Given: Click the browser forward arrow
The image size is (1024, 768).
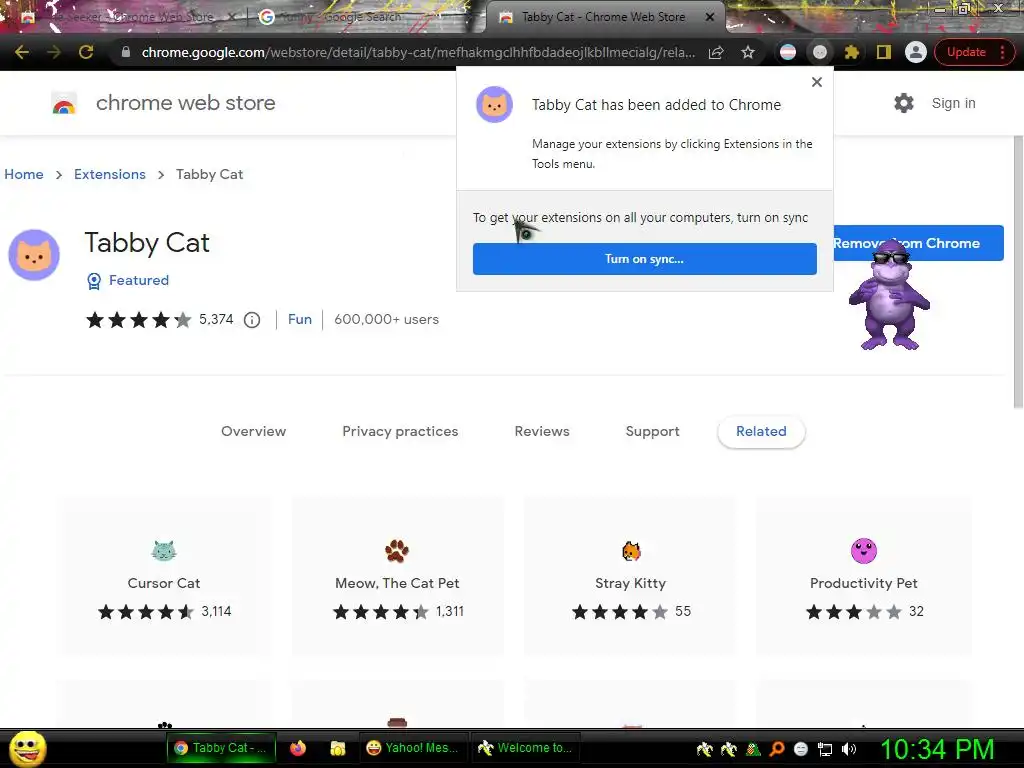Looking at the screenshot, I should point(54,52).
